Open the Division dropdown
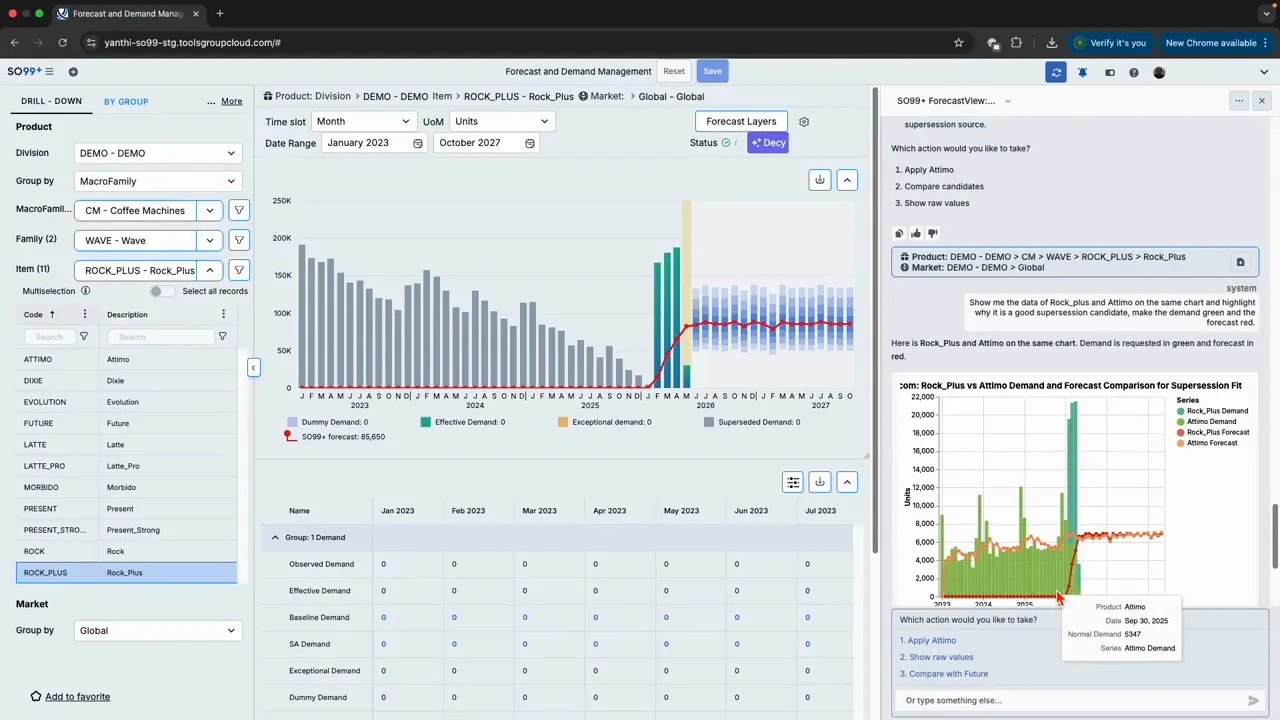This screenshot has height=720, width=1280. pyautogui.click(x=158, y=153)
